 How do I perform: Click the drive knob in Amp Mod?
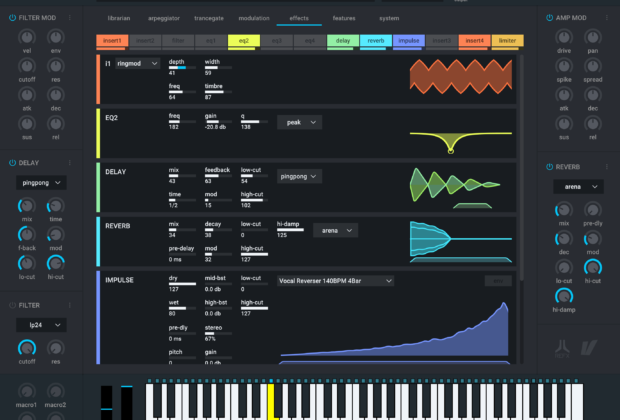tap(564, 37)
